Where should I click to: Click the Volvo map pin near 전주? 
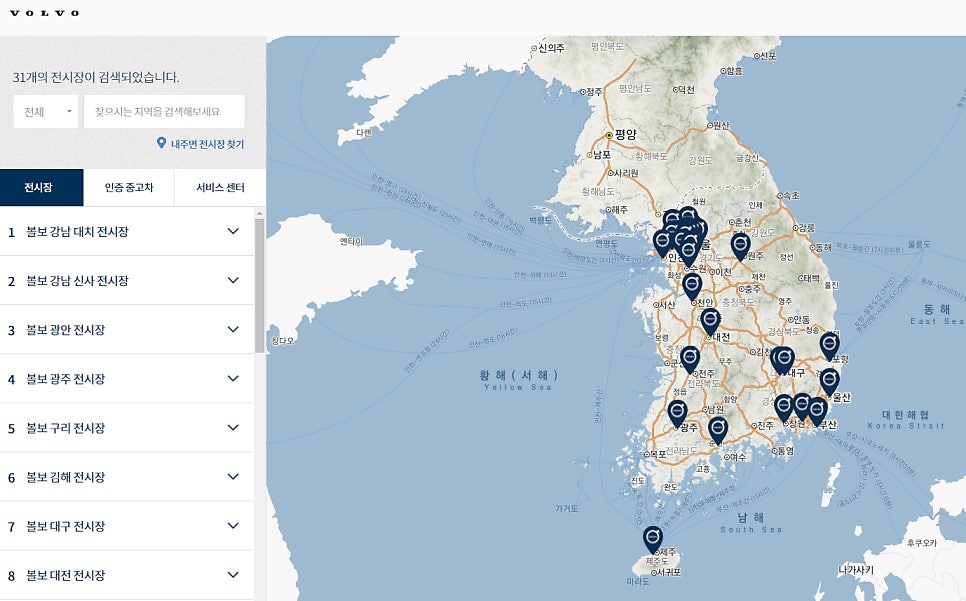[x=689, y=358]
